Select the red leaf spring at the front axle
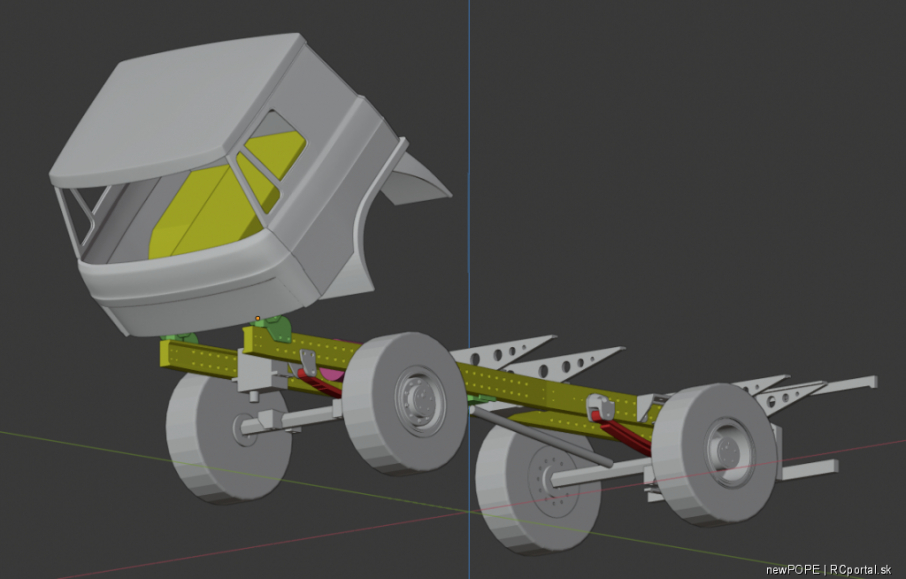The width and height of the screenshot is (906, 579). pos(320,384)
